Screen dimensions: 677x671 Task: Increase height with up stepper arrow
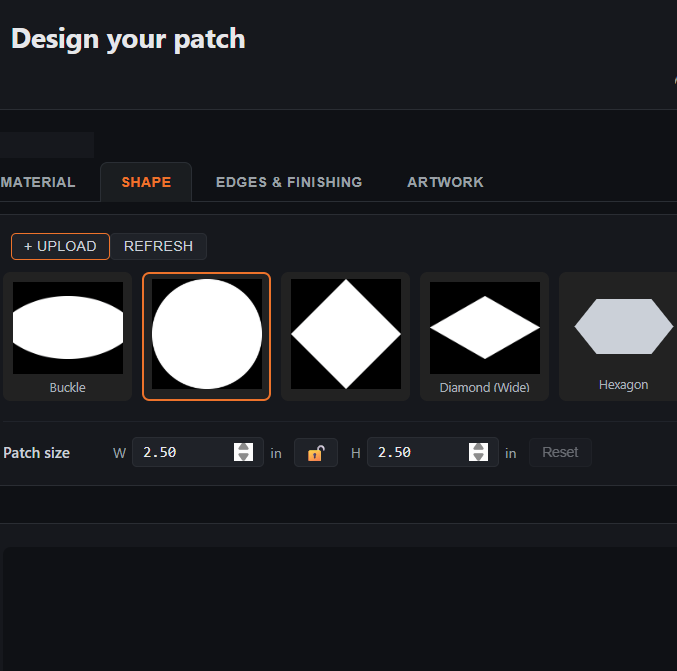point(478,447)
